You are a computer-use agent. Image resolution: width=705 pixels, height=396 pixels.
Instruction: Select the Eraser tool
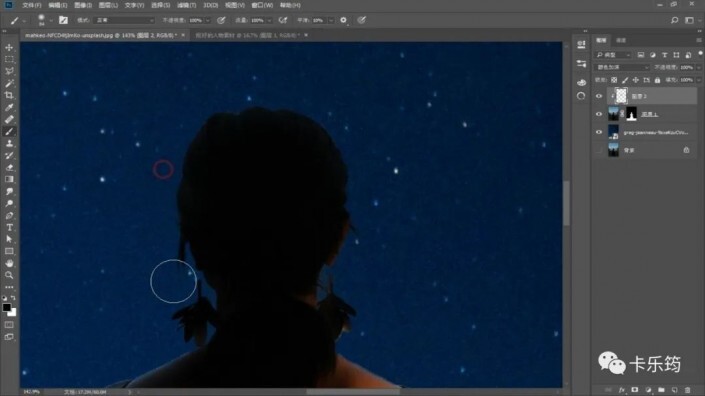coord(9,167)
